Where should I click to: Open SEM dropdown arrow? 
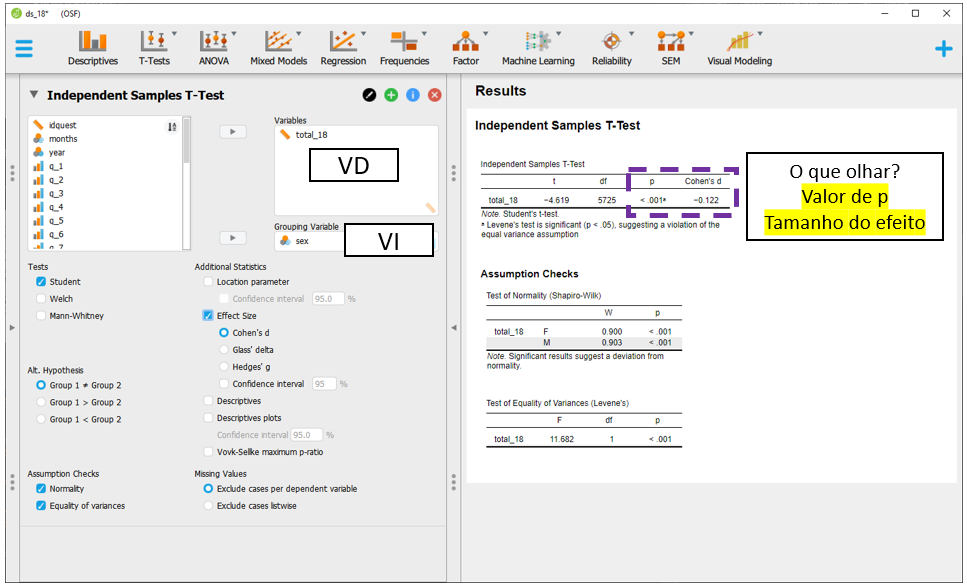pos(691,34)
